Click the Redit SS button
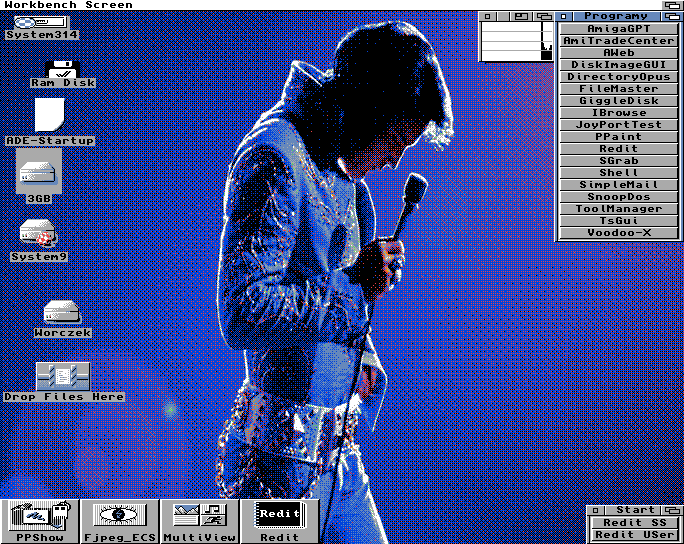The image size is (684, 544). [x=634, y=523]
